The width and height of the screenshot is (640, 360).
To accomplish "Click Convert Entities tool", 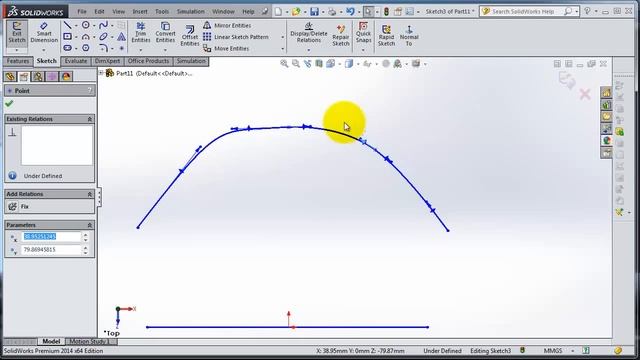I will tap(165, 33).
